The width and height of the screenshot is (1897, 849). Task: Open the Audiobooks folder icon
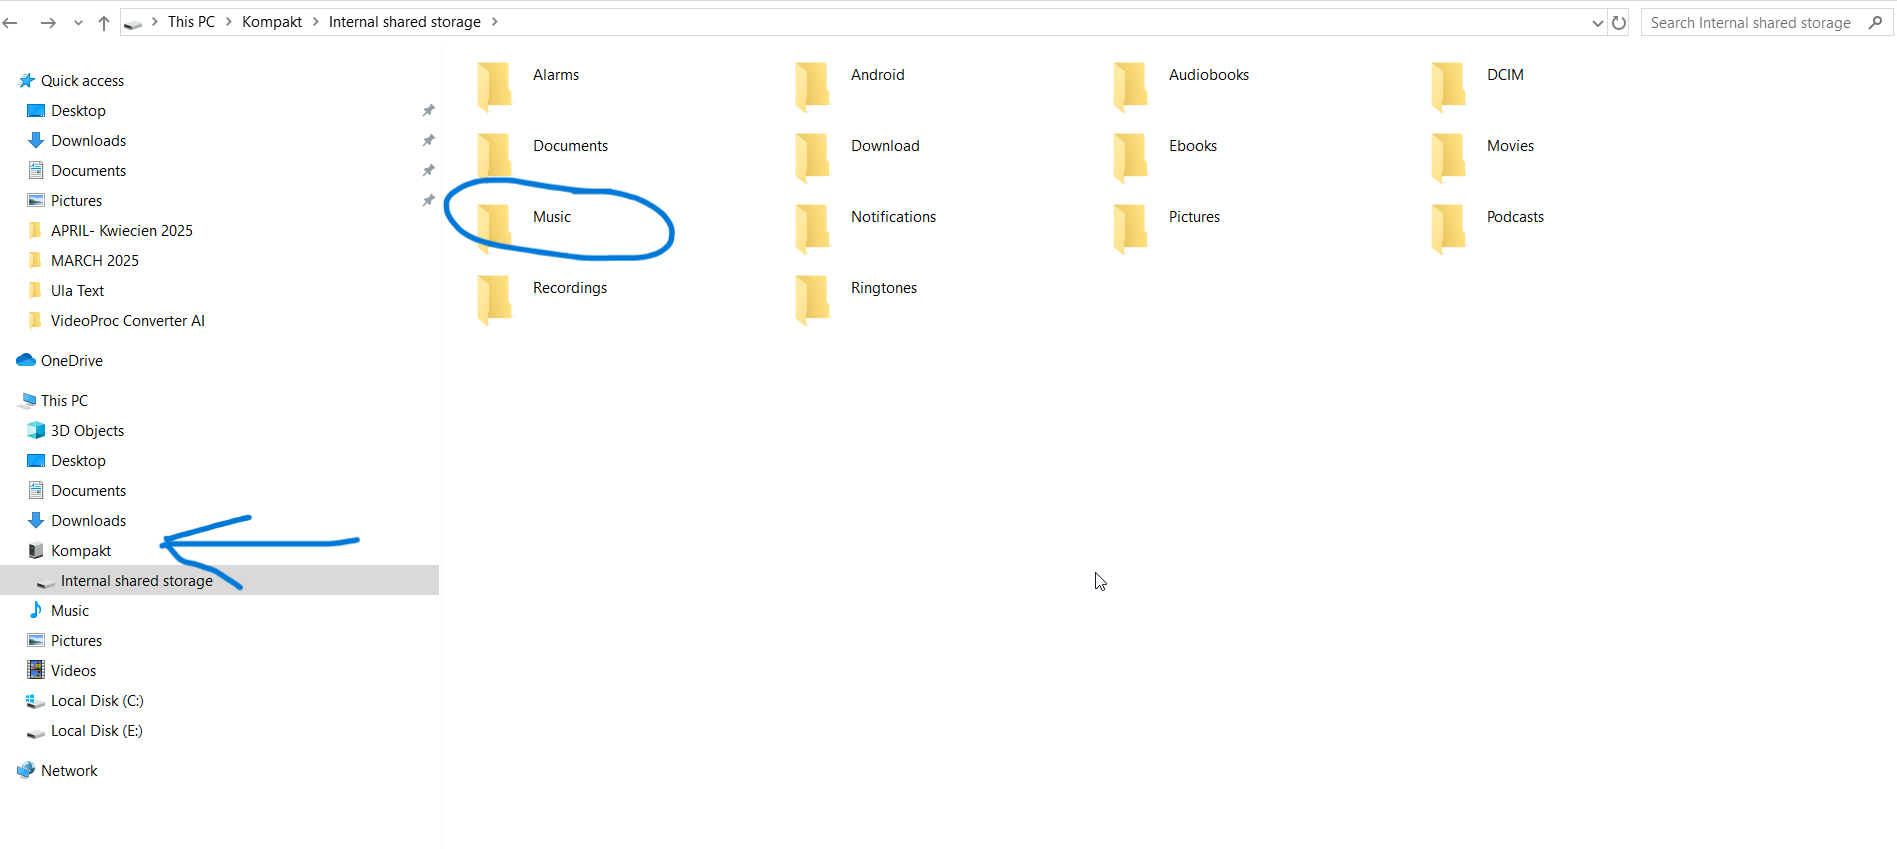1130,86
